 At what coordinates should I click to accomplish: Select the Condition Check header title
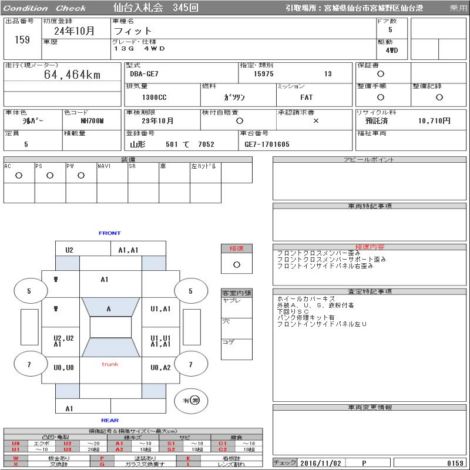pyautogui.click(x=44, y=8)
